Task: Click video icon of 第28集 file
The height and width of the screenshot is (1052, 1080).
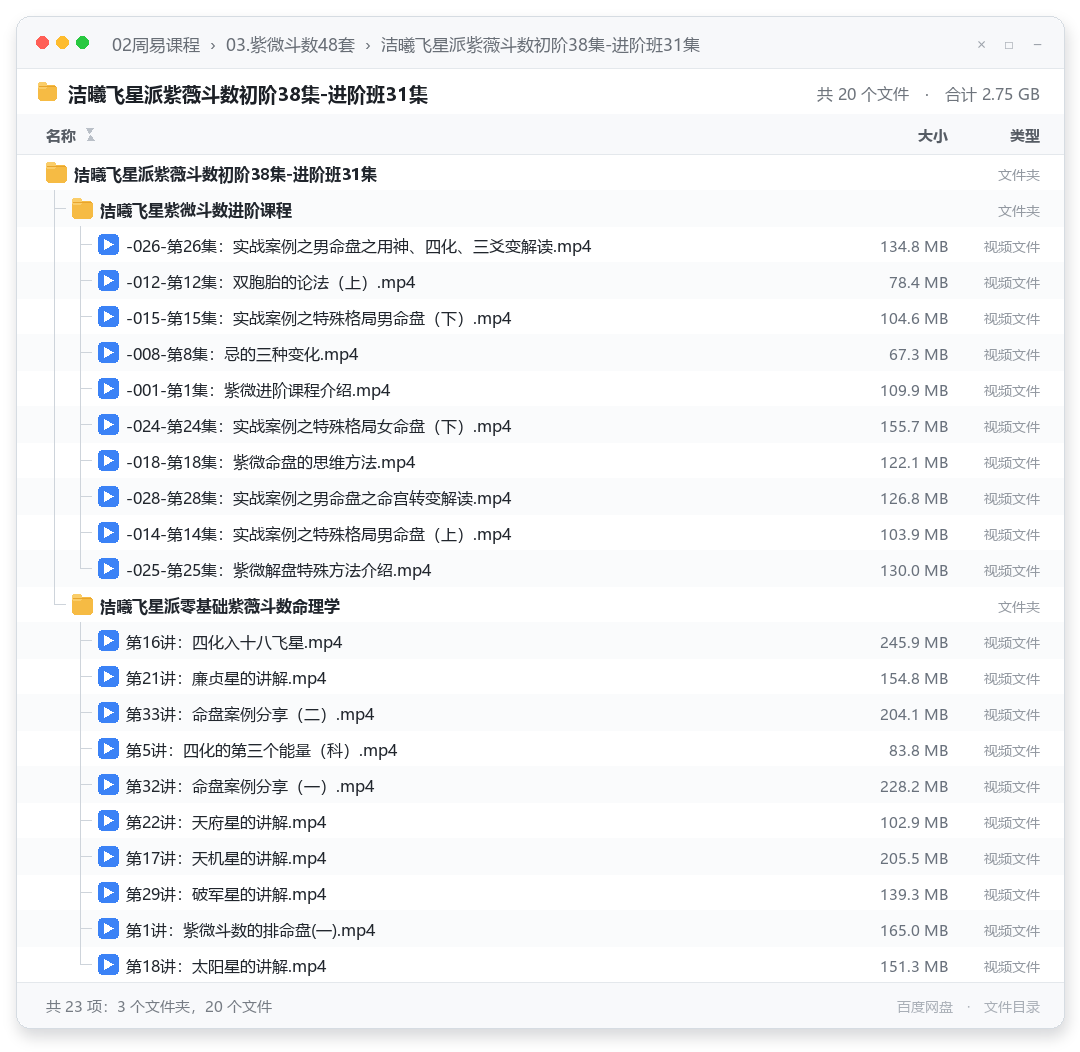Action: tap(108, 497)
